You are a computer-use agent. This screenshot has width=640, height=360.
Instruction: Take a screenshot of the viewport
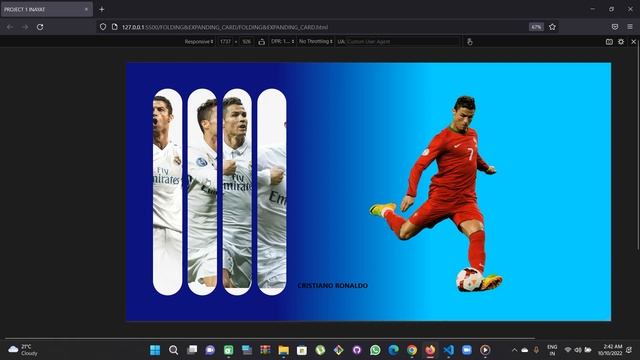click(x=609, y=42)
